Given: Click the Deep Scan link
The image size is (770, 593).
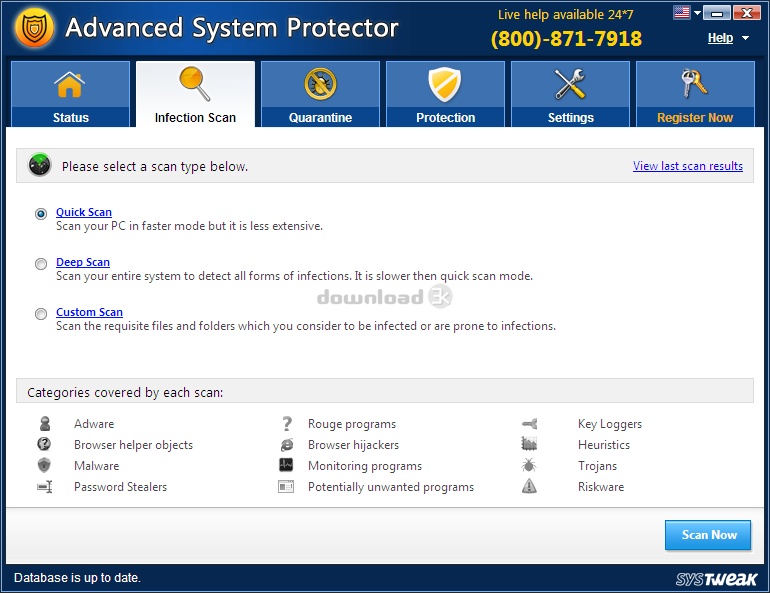Looking at the screenshot, I should click(83, 262).
